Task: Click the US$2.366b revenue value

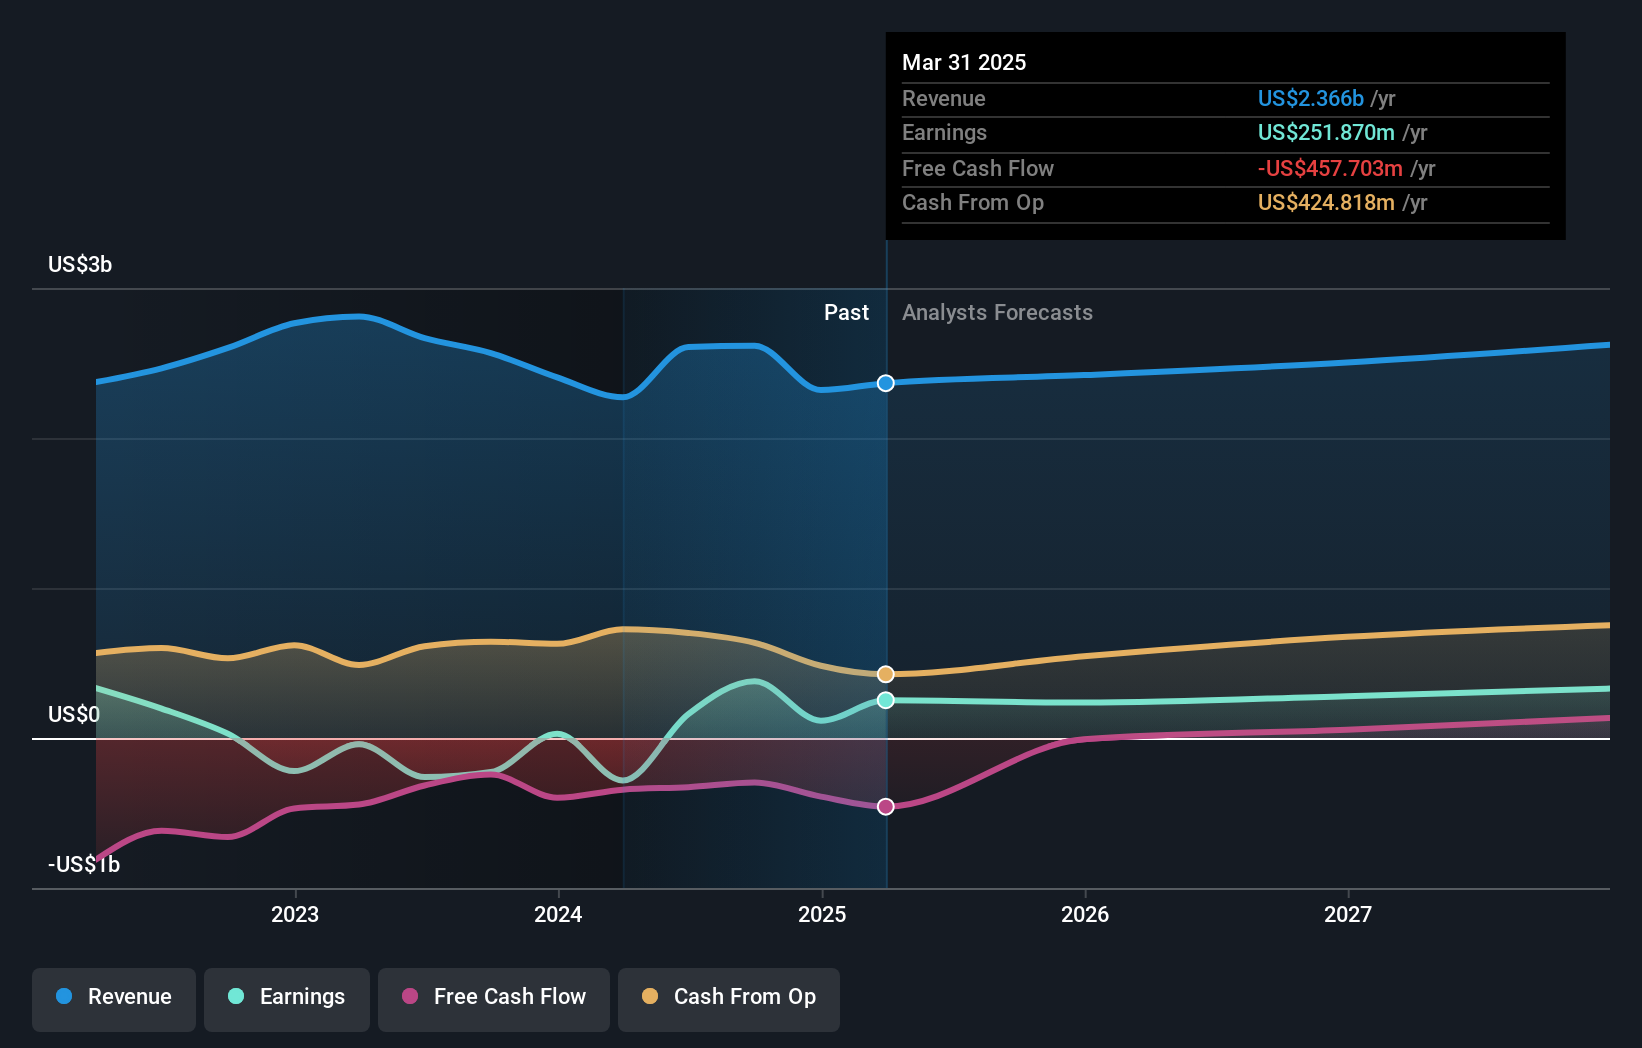Action: (1310, 98)
